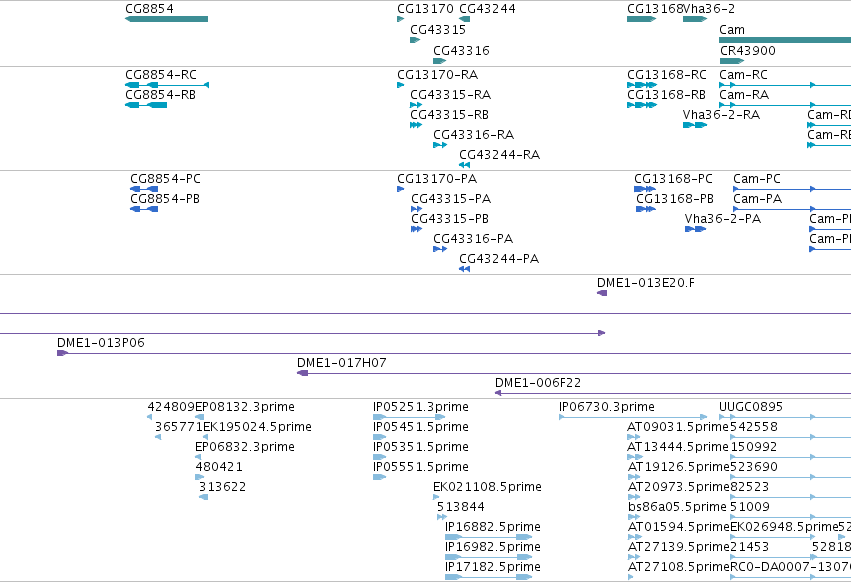
Task: Click the Cam-PA protein feature
Action: (792, 209)
